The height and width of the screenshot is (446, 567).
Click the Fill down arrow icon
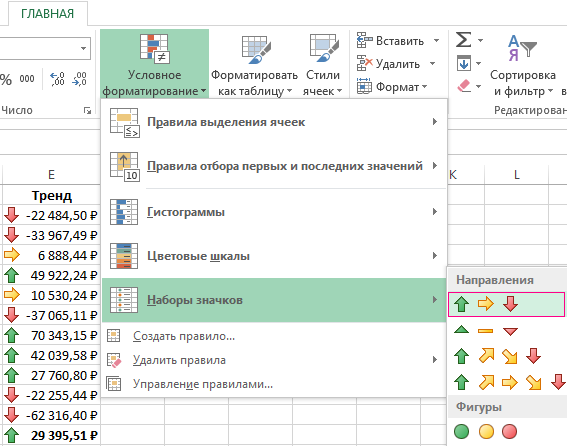[x=464, y=63]
